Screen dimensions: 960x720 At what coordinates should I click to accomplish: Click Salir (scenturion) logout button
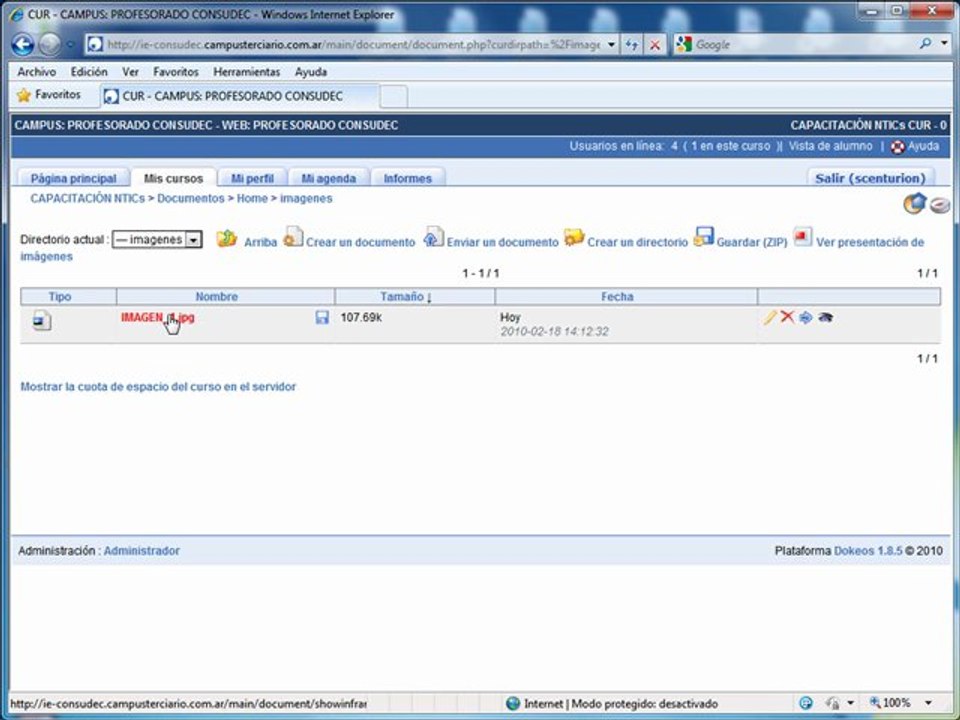tap(870, 178)
